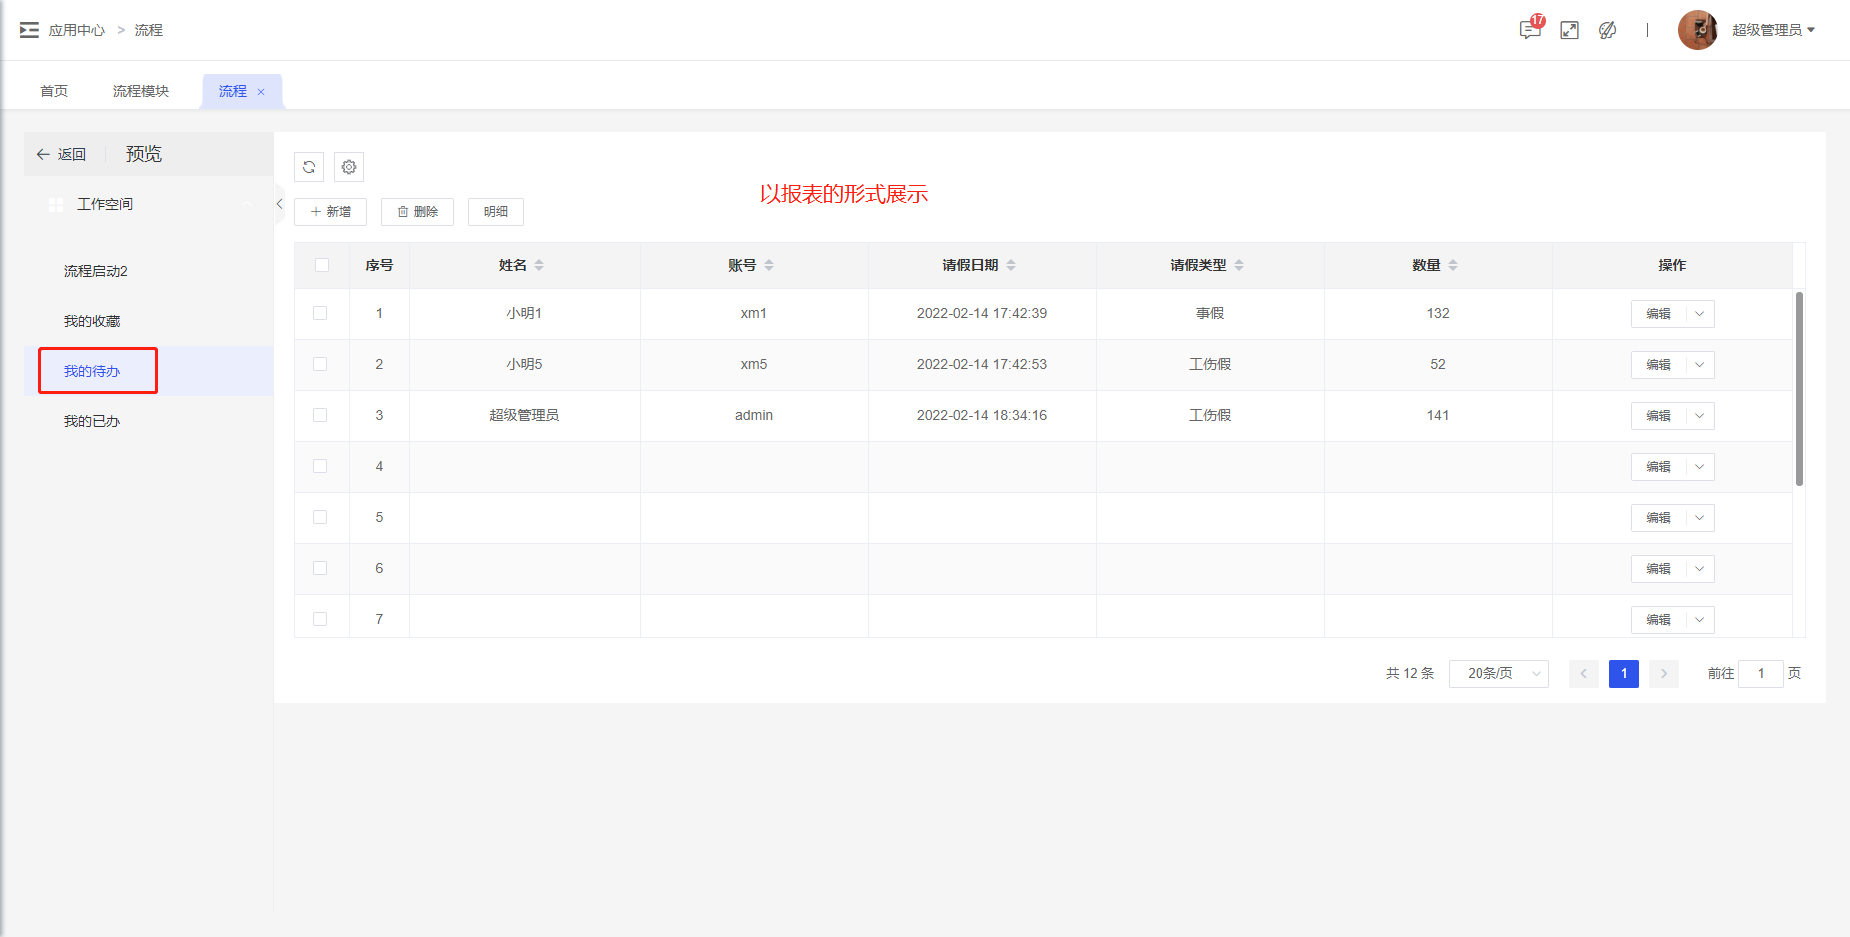Check the checkbox for row 6
Screen dimensions: 1850x937
tap(320, 568)
